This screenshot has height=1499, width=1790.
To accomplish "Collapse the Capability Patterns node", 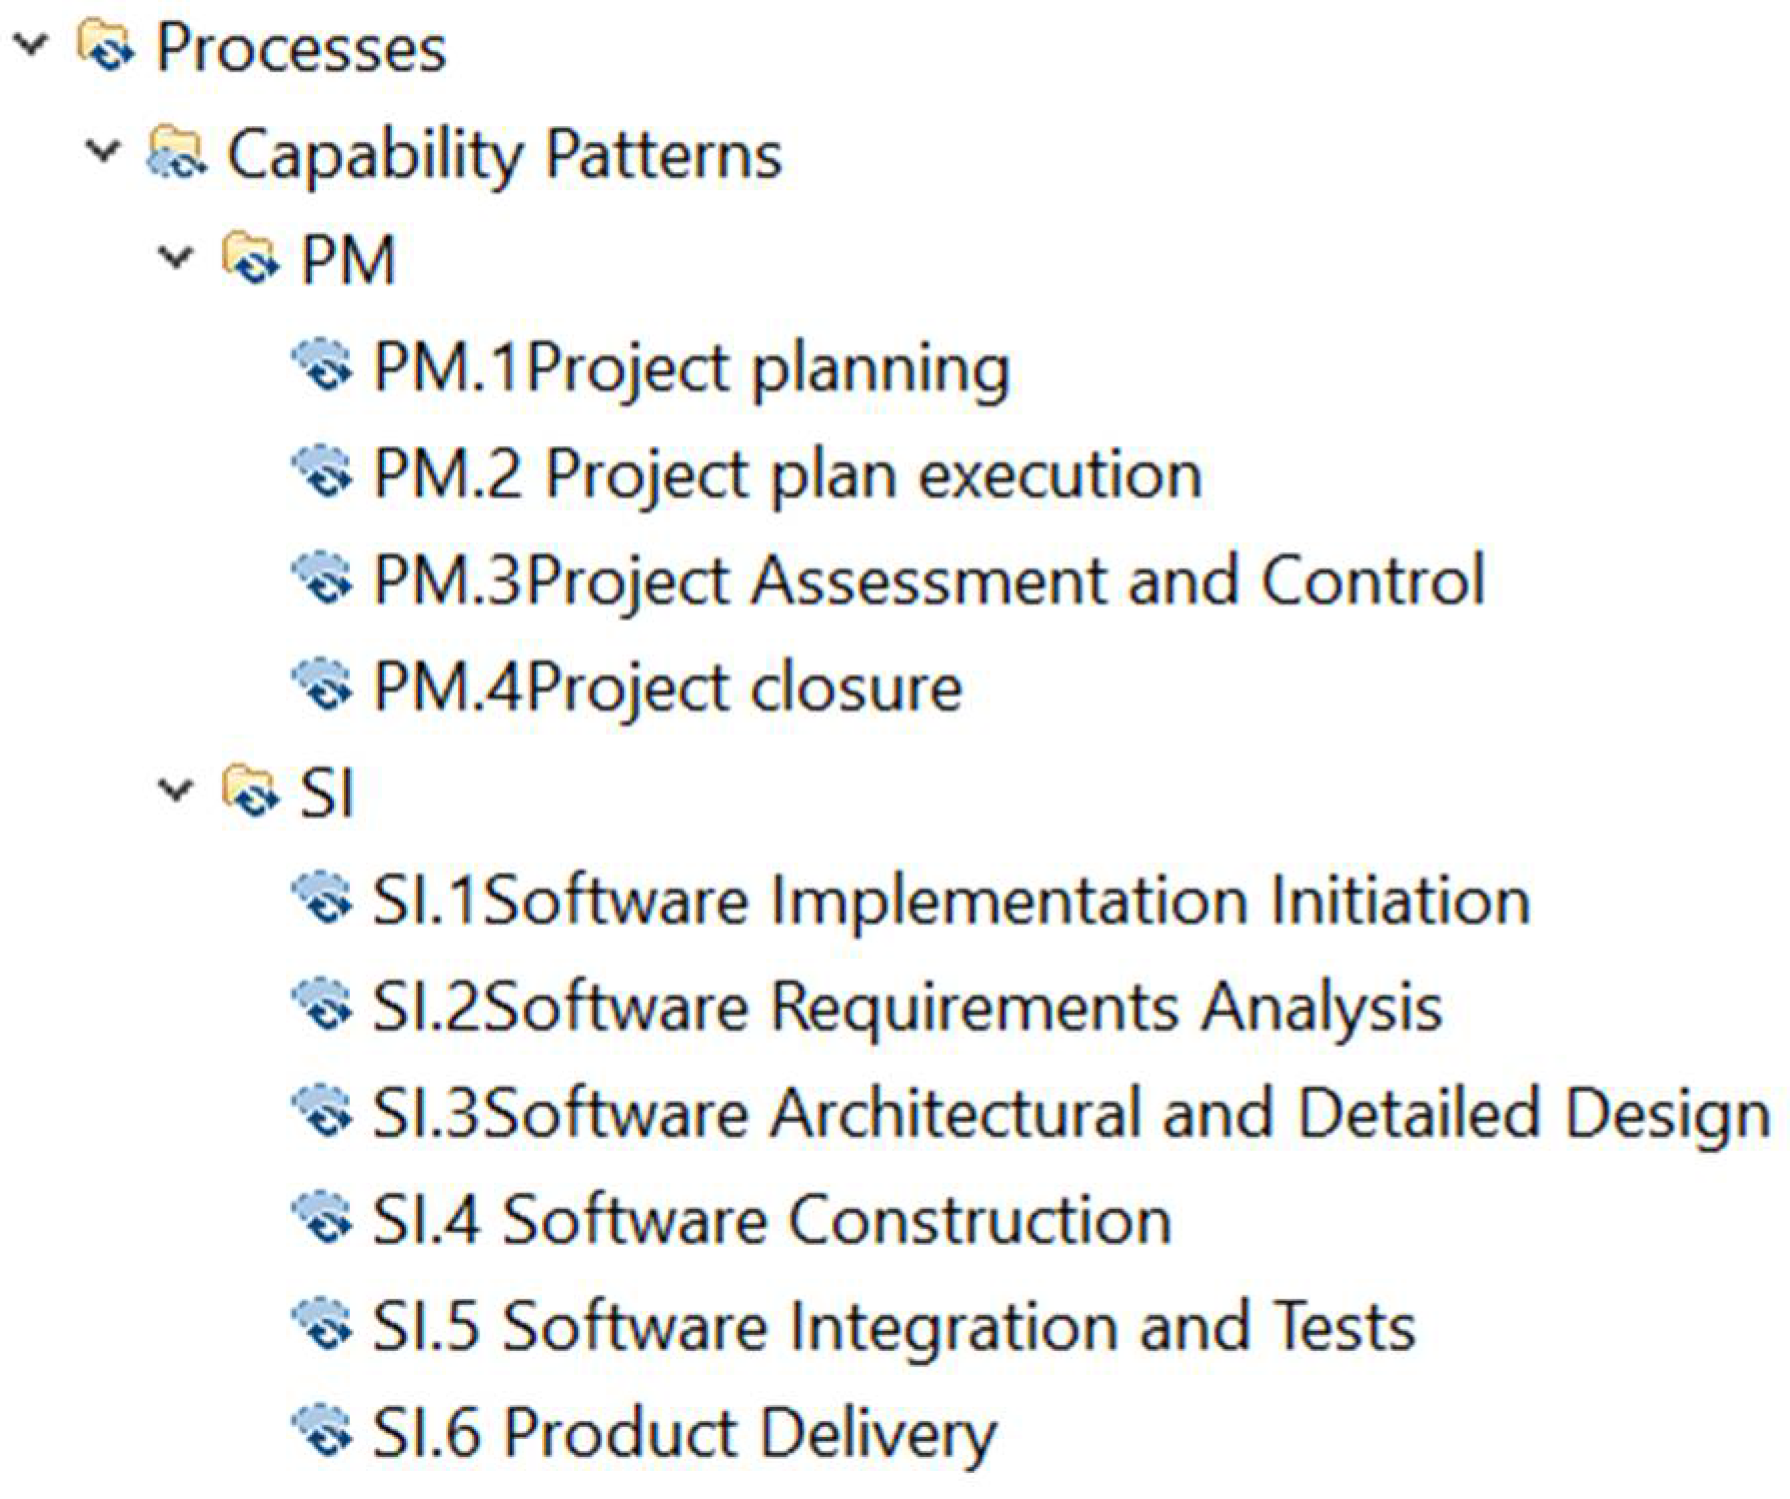I will (x=103, y=152).
